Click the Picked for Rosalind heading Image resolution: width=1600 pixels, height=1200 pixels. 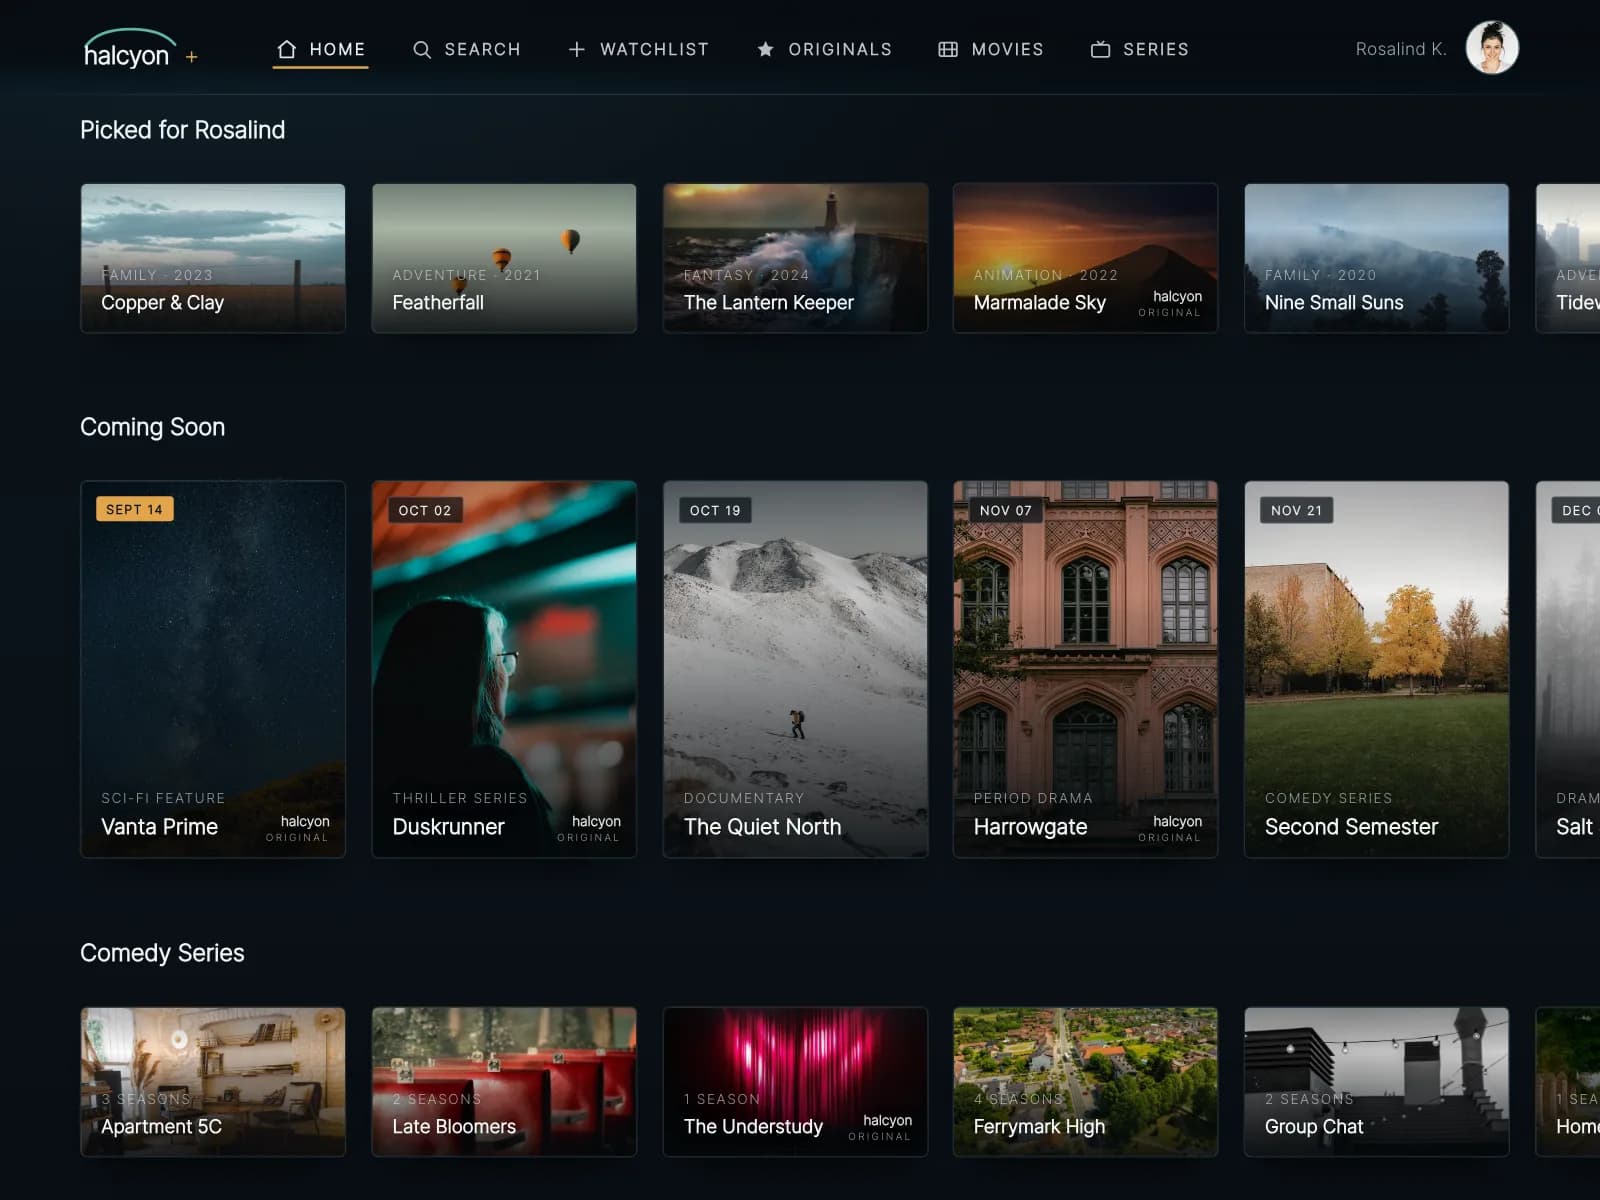pos(183,130)
